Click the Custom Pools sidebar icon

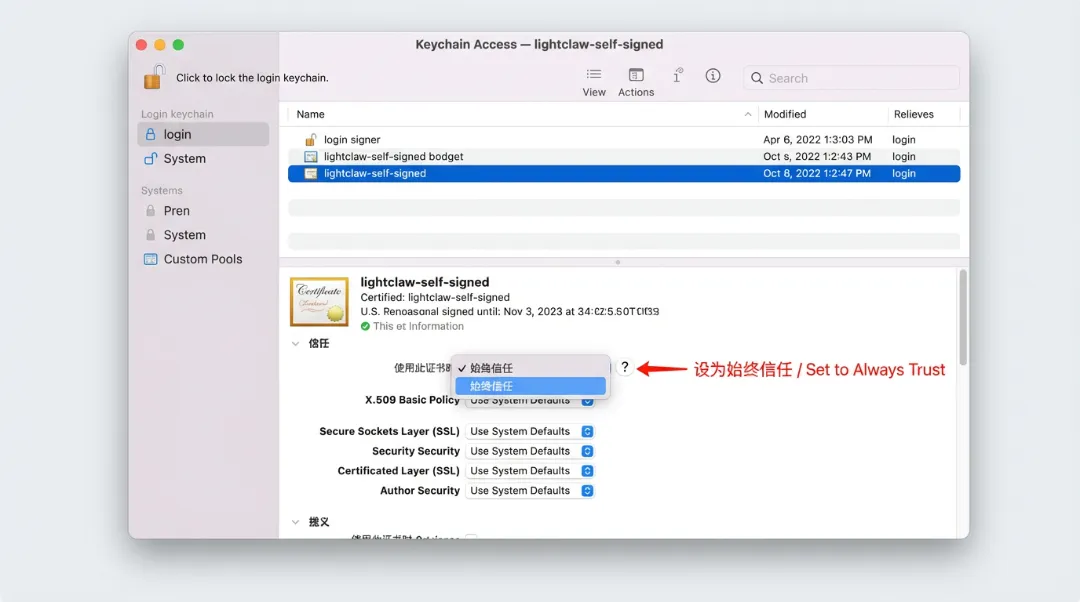(x=150, y=259)
